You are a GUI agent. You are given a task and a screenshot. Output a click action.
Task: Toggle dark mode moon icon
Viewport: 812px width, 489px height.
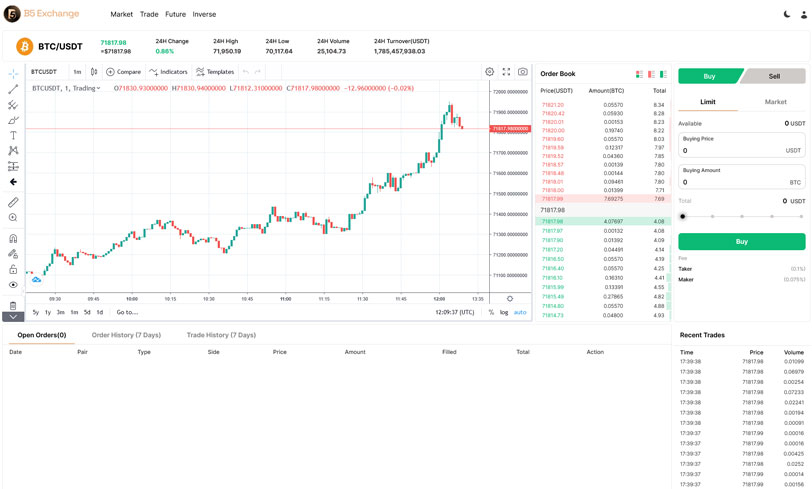[787, 15]
